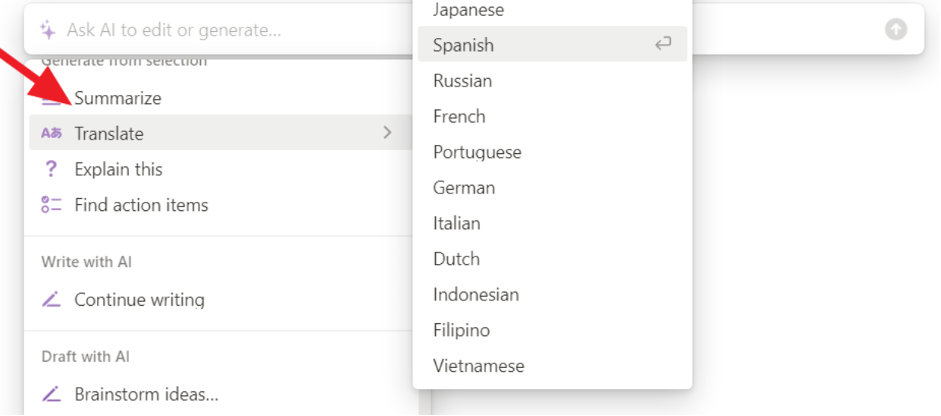This screenshot has height=416, width=941.
Task: Click the pencil icon beside Brainstorm ideas
Action: click(x=51, y=394)
